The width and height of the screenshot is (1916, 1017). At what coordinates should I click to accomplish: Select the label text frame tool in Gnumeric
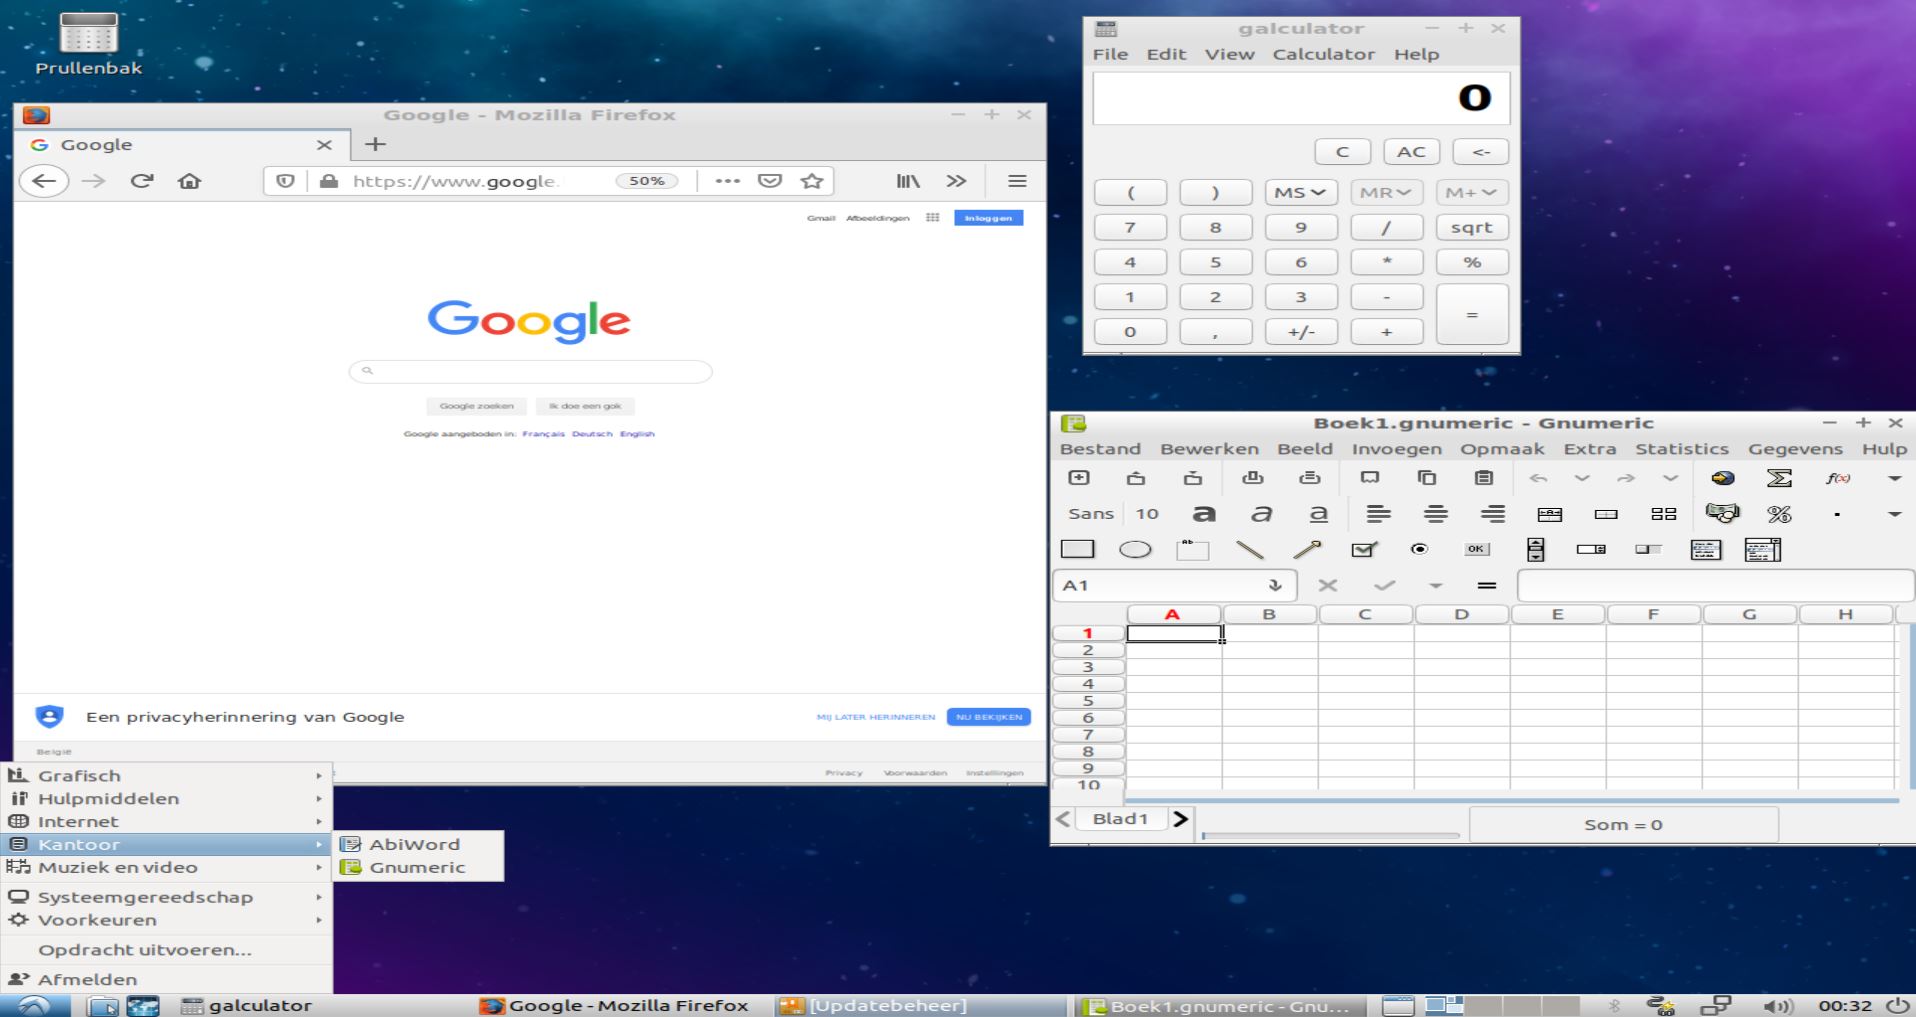coord(1192,549)
